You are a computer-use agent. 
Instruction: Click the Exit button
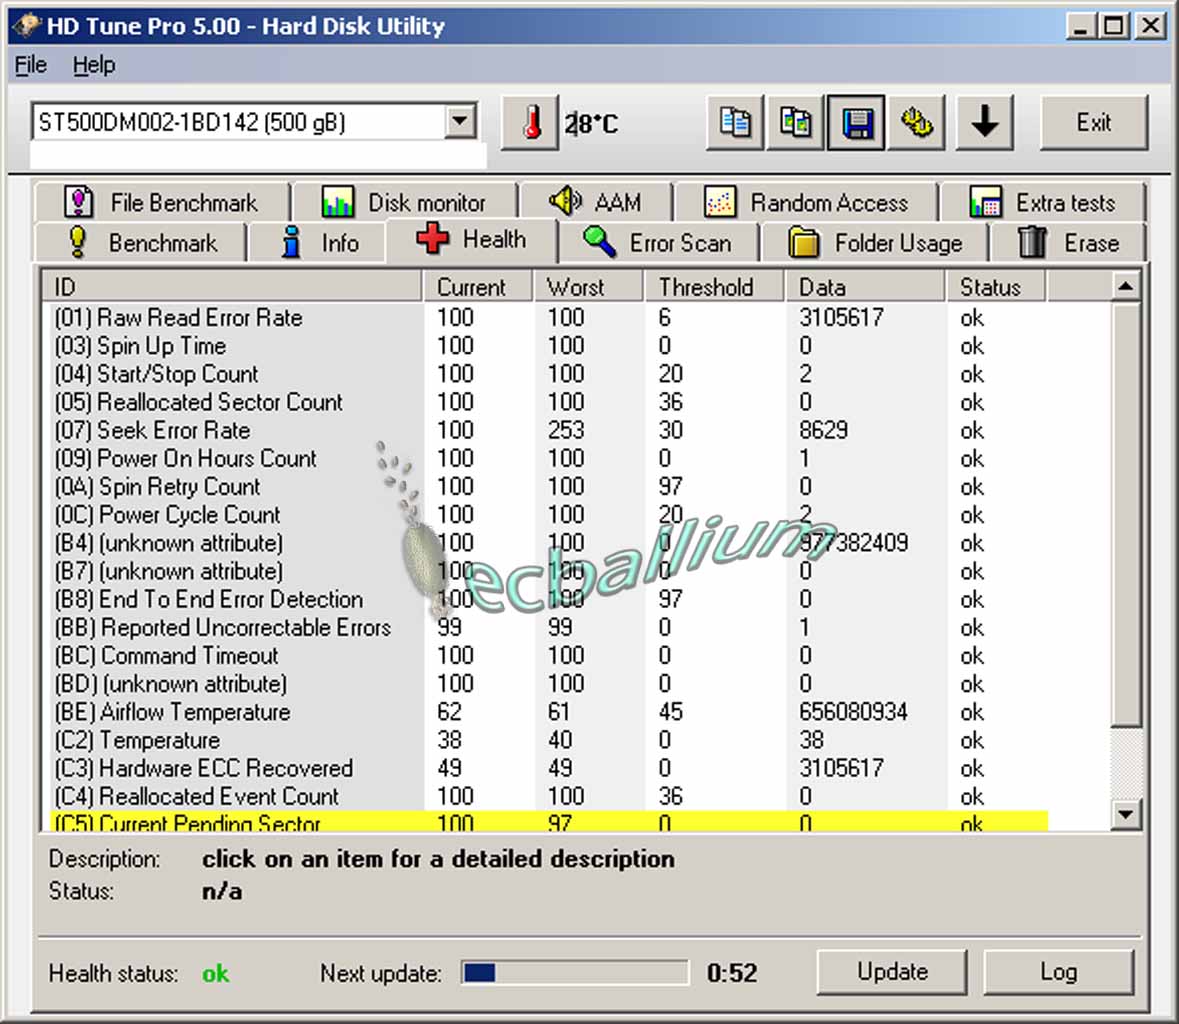click(1093, 123)
